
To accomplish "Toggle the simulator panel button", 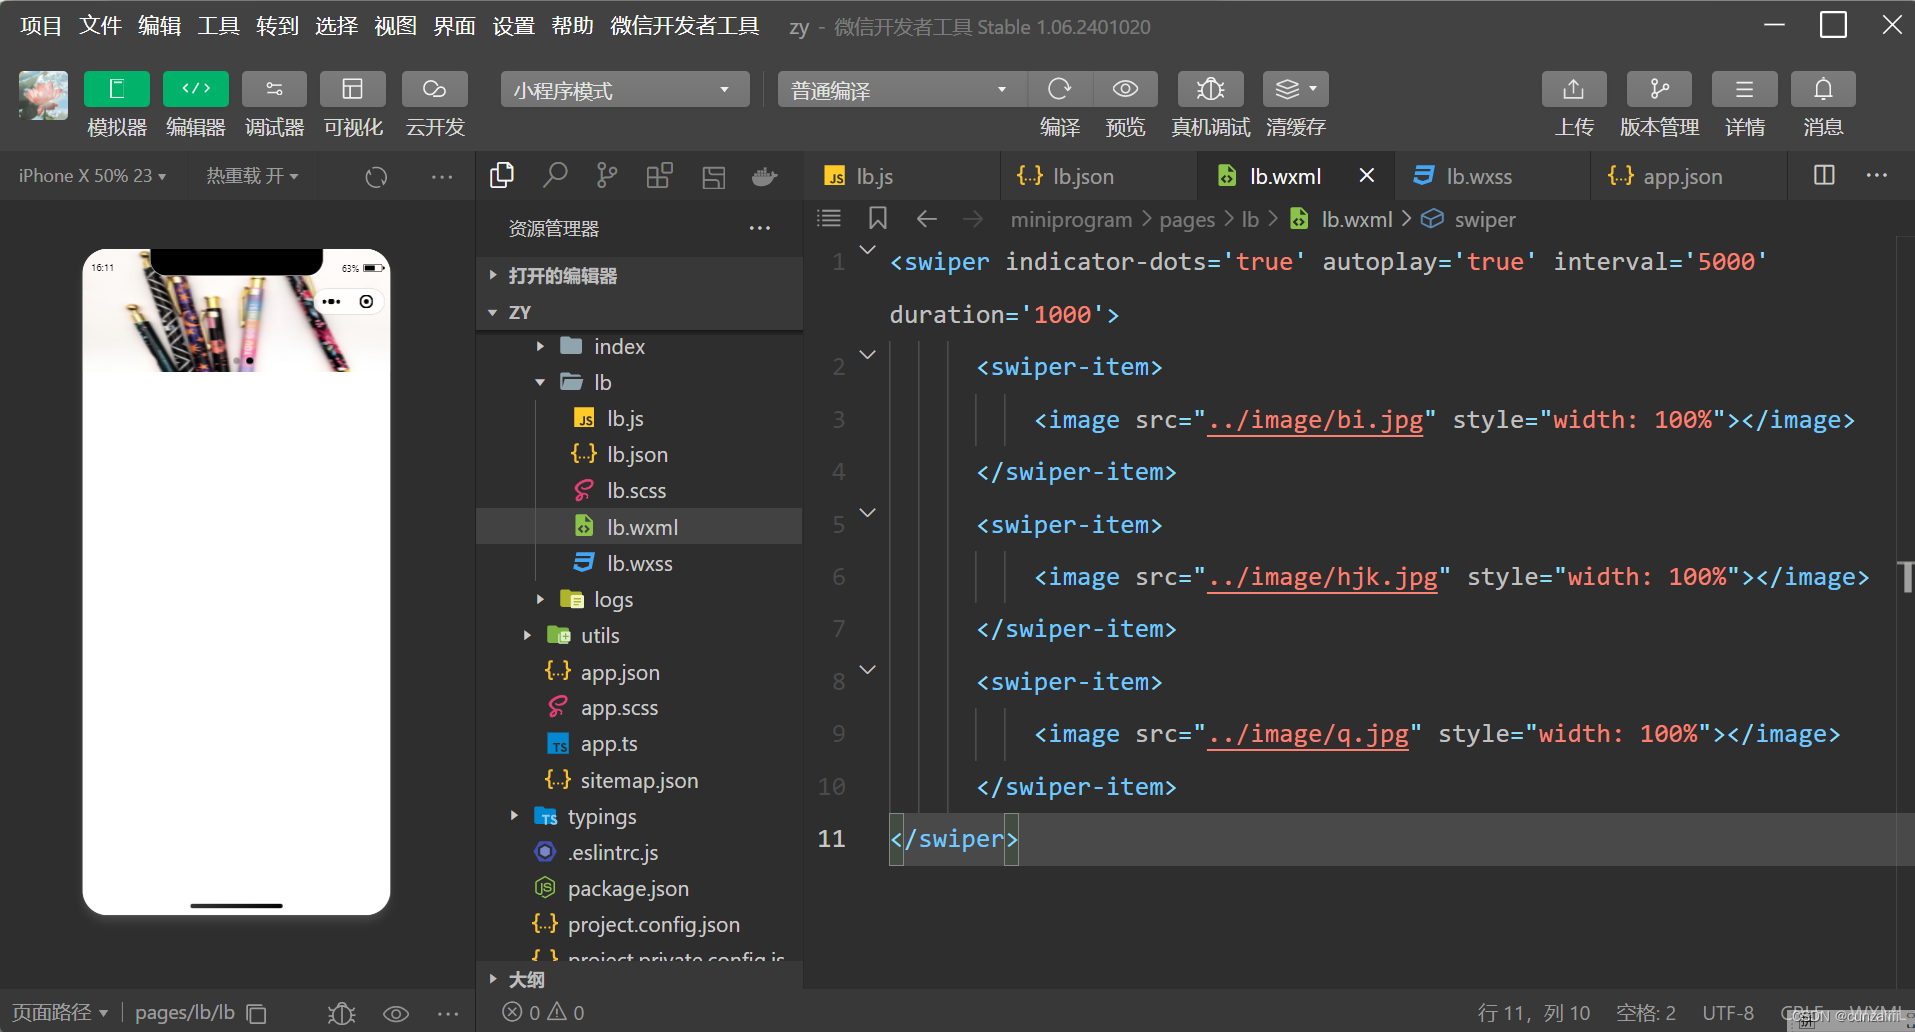I will [117, 89].
